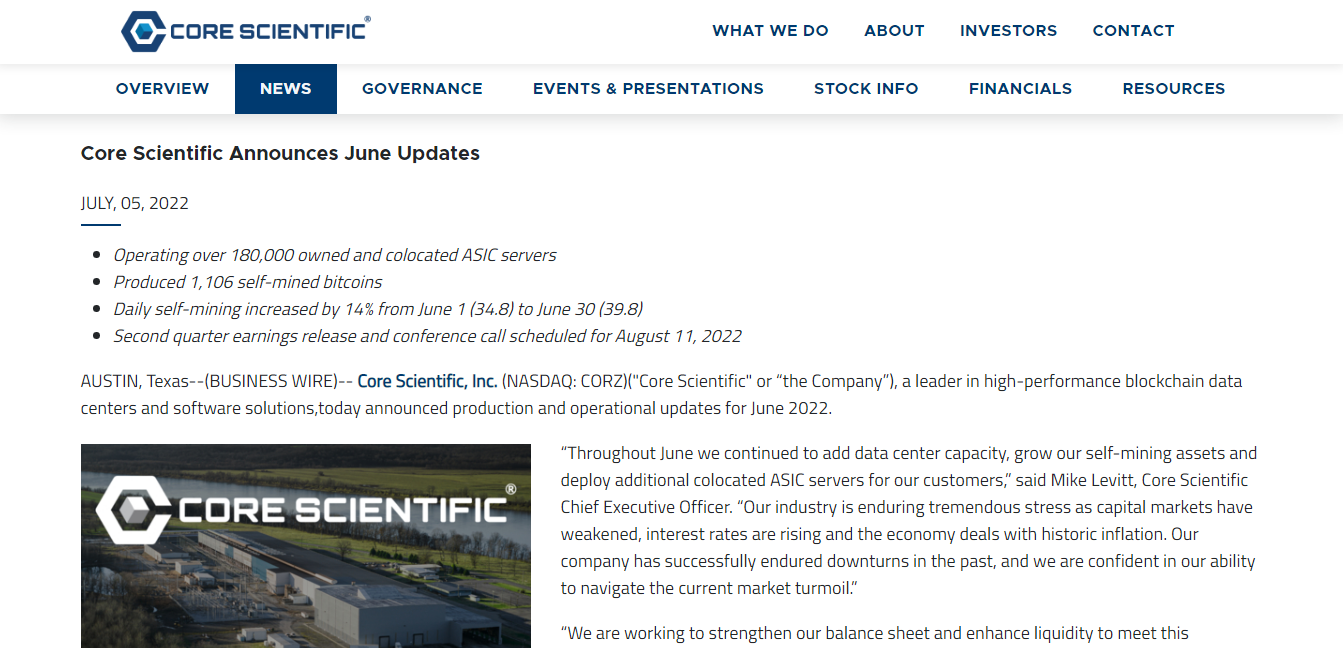
Task: Click the Core Scientific wordmark in the header
Action: click(270, 30)
